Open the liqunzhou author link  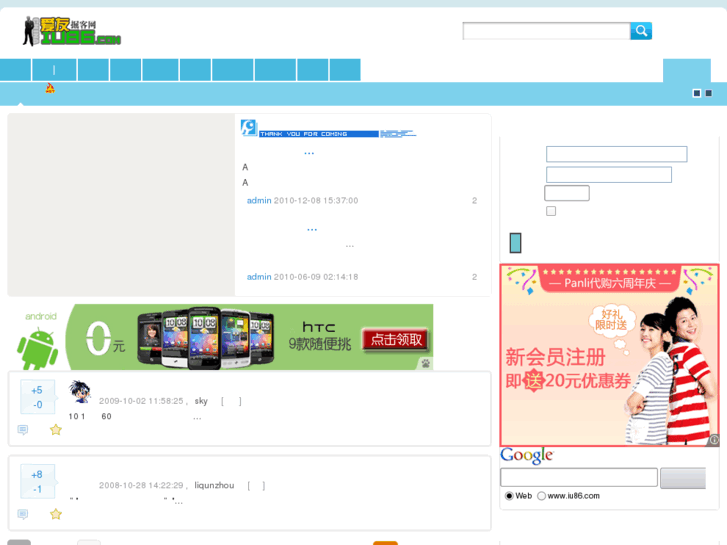[214, 485]
